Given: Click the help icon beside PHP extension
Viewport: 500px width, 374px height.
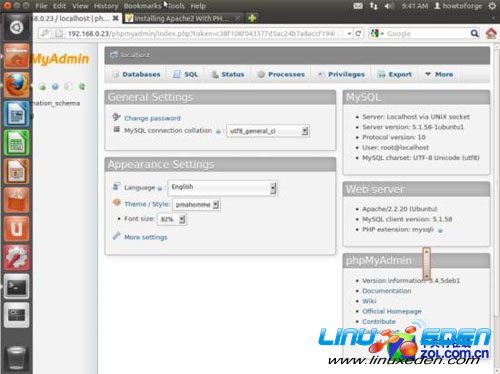Looking at the screenshot, I should [440, 230].
